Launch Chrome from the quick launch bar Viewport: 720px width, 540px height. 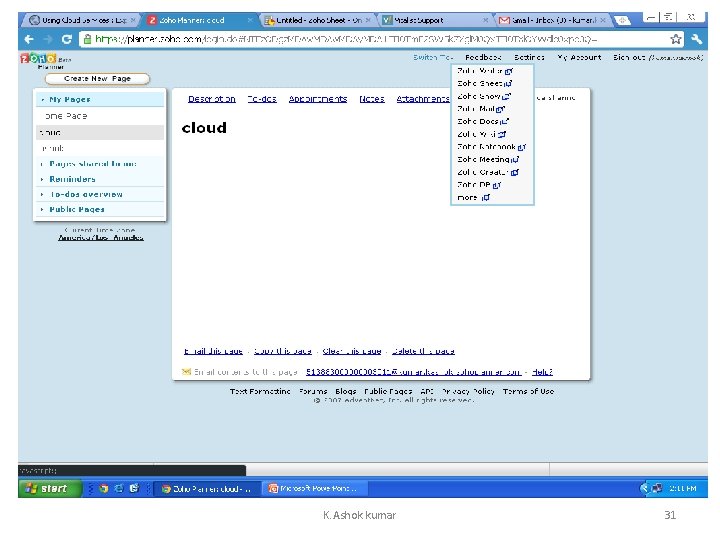pos(104,489)
